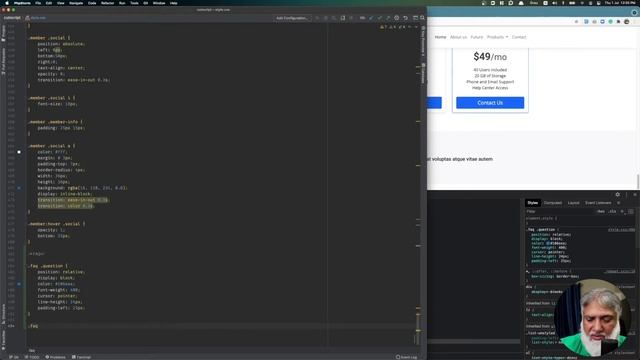The height and width of the screenshot is (360, 640).
Task: Open the Contact nav link
Action: (x=519, y=37)
